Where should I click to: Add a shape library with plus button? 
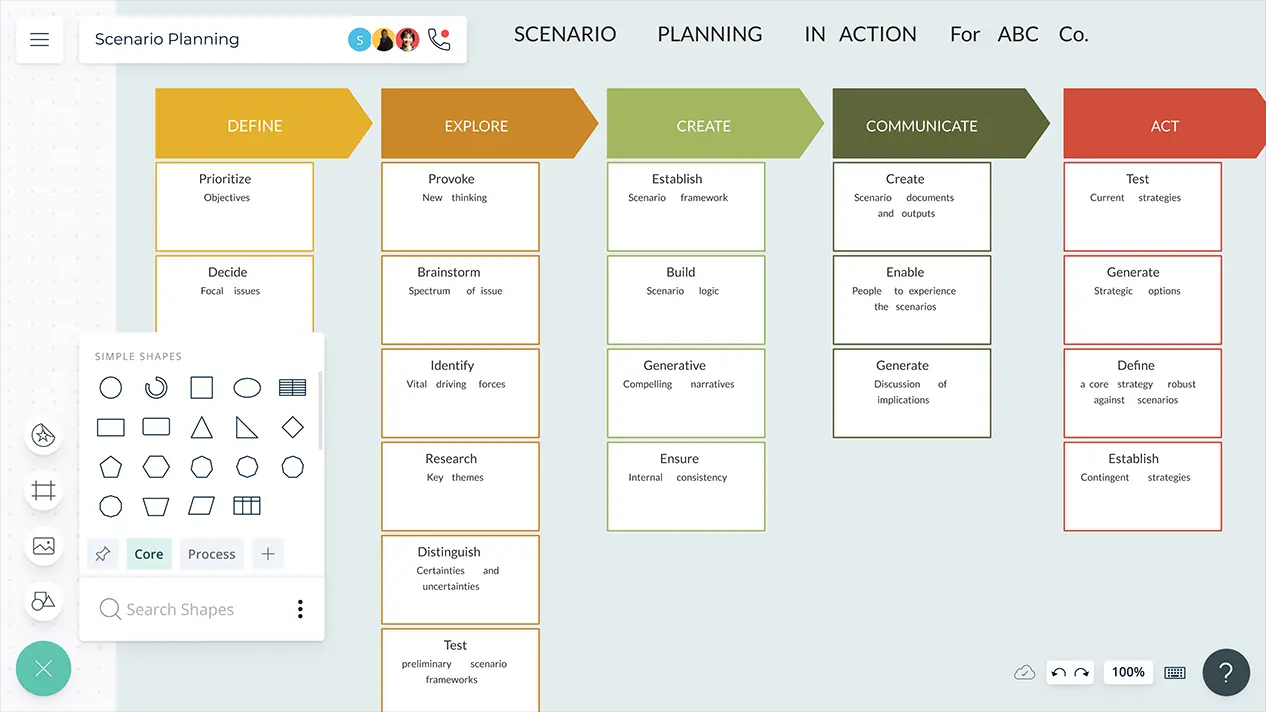pyautogui.click(x=267, y=554)
